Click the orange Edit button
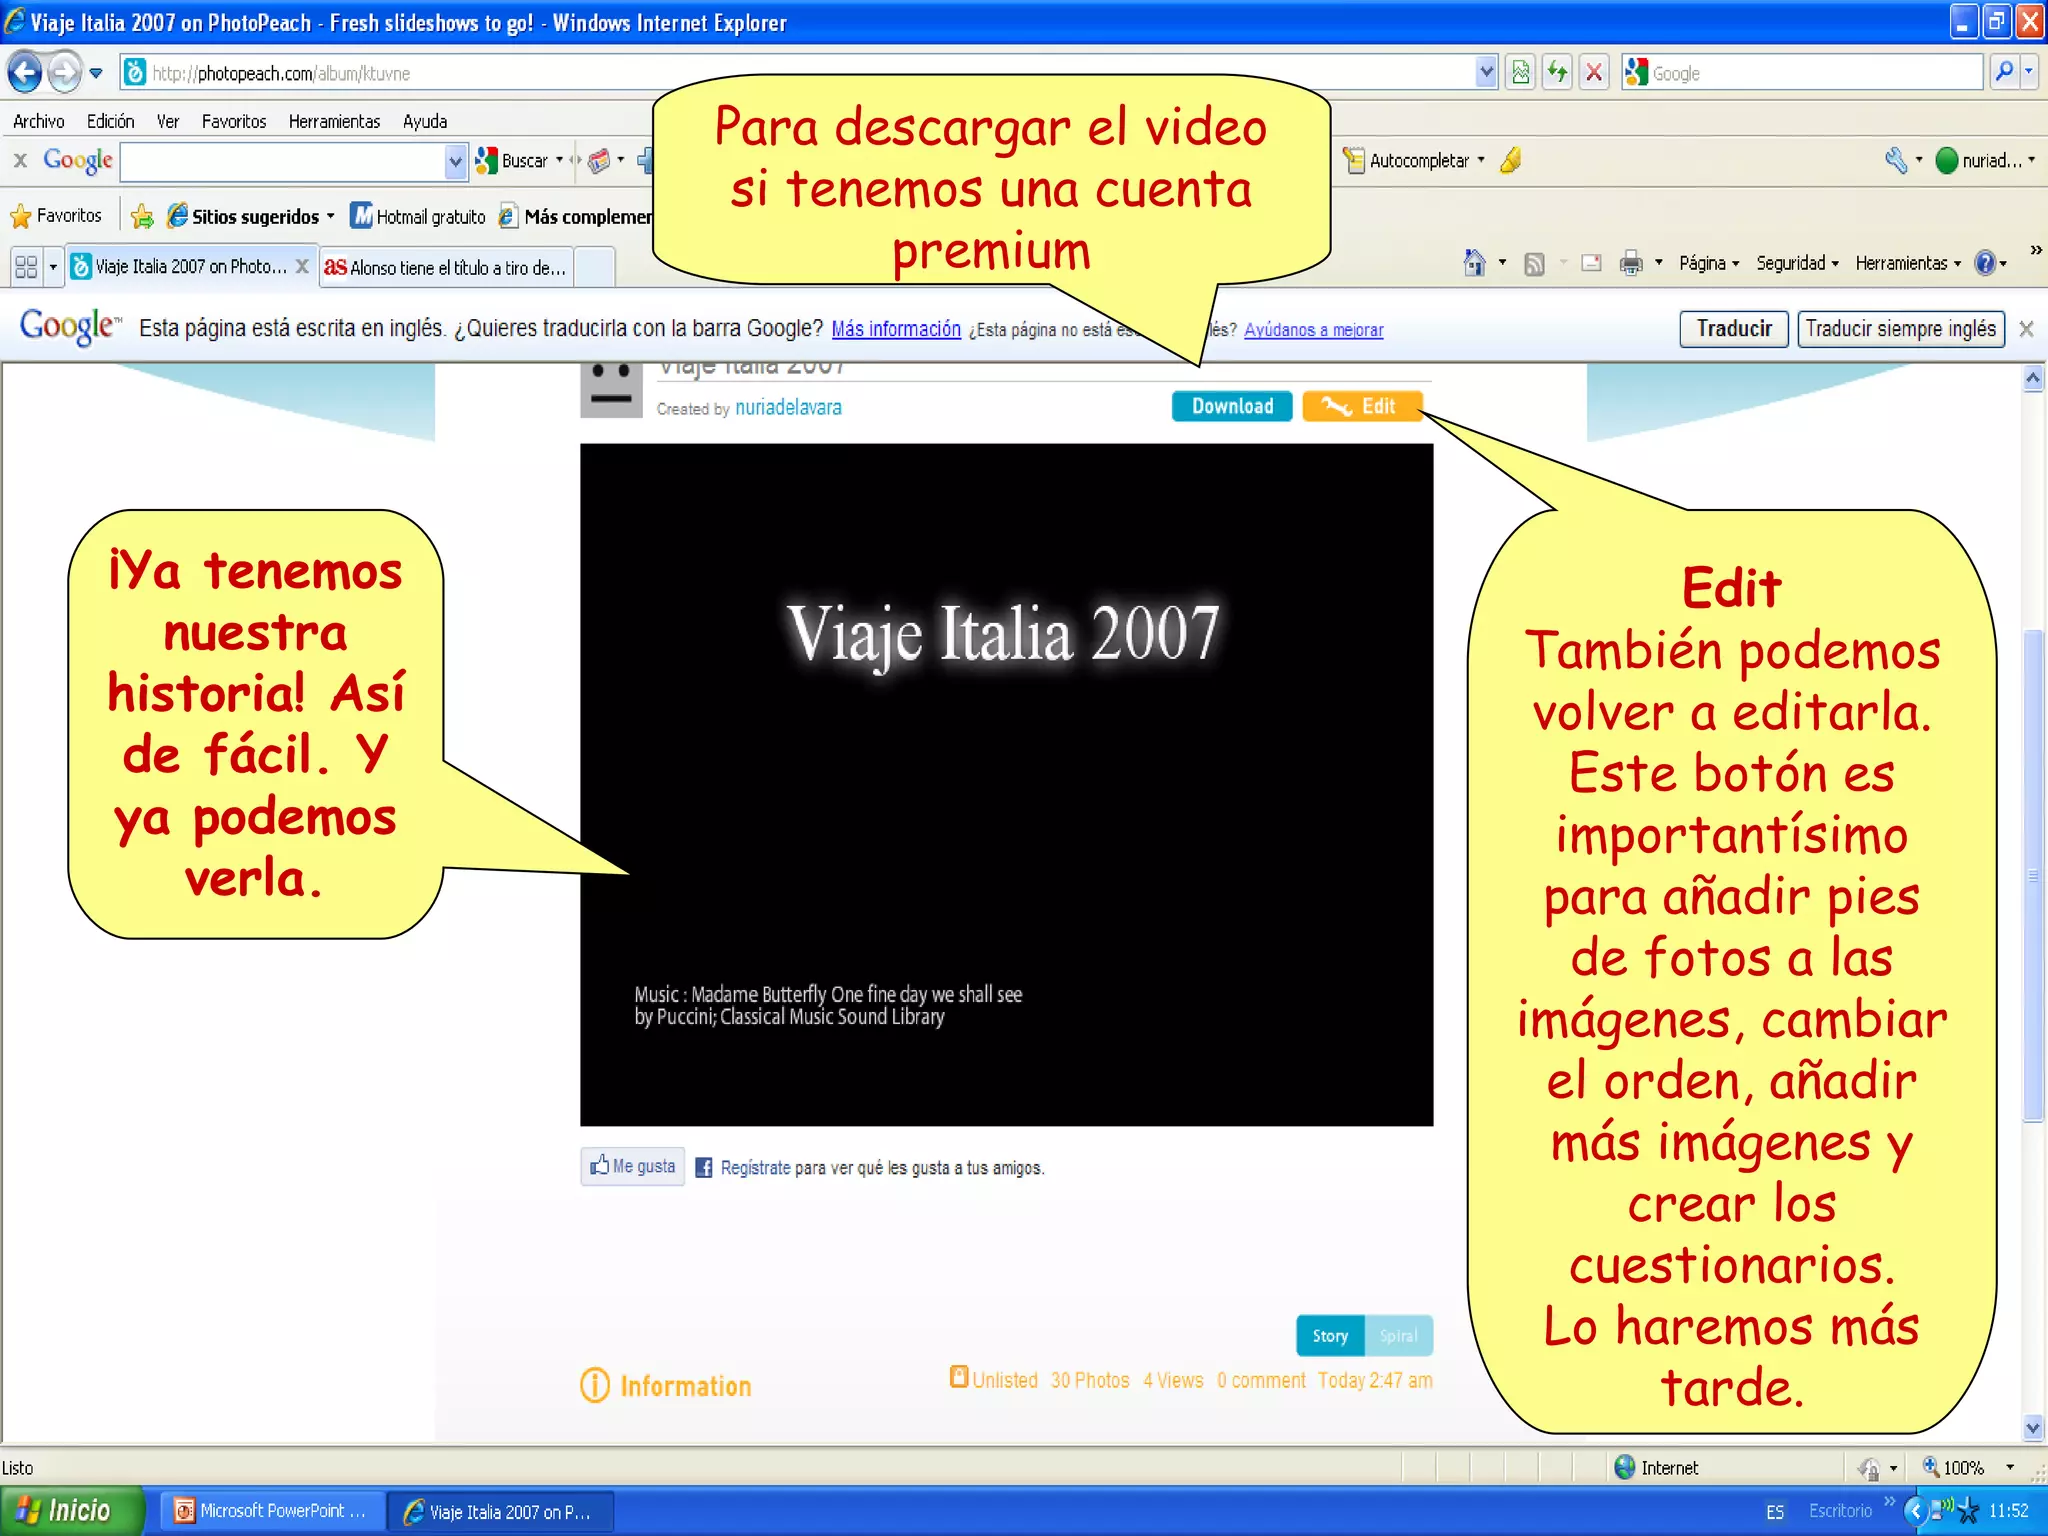Viewport: 2048px width, 1536px height. pyautogui.click(x=1361, y=406)
